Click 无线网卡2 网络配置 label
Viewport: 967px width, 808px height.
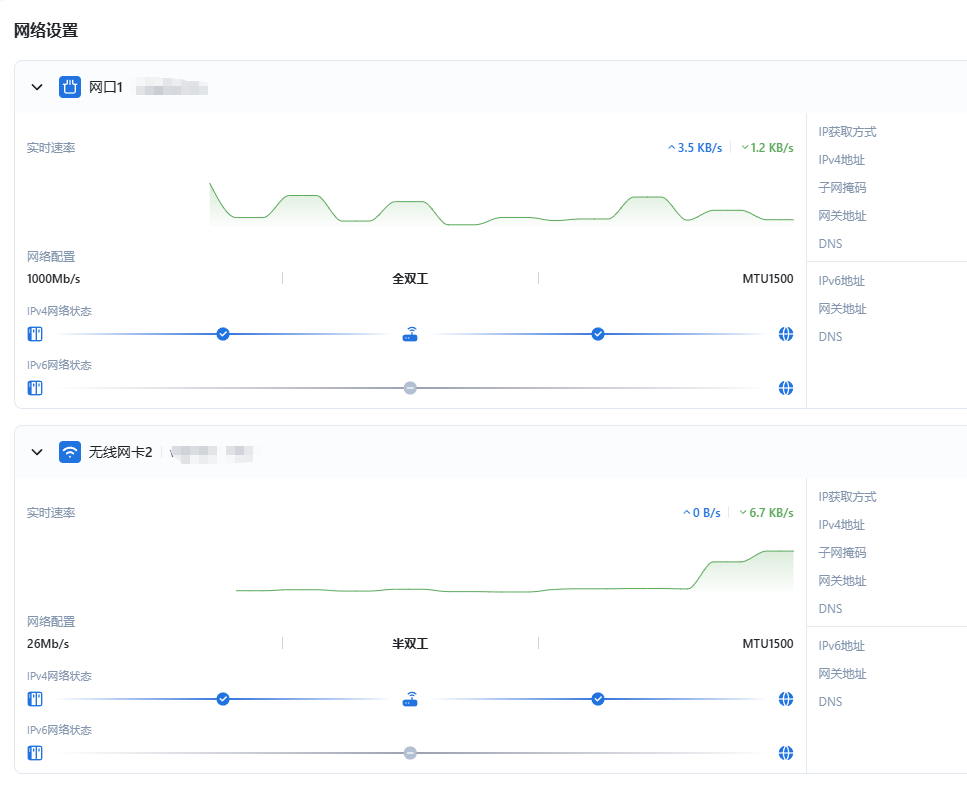51,622
